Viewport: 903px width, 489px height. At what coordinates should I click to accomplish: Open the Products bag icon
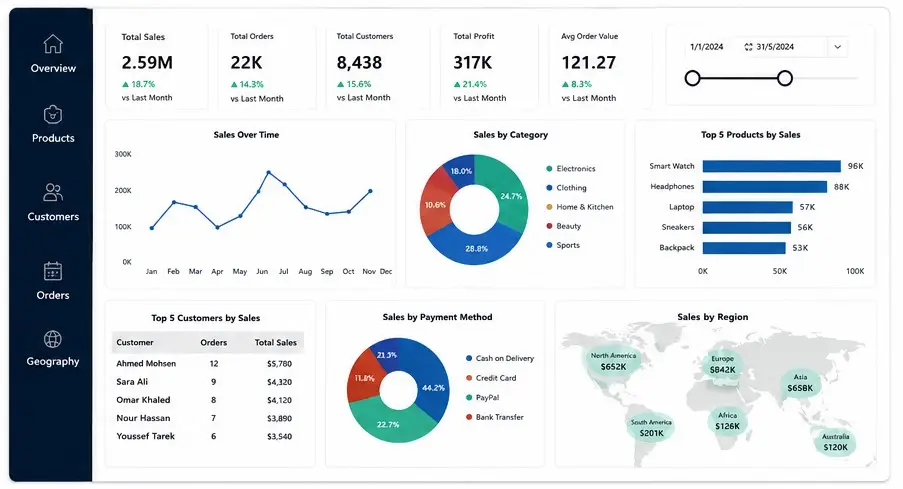tap(53, 115)
